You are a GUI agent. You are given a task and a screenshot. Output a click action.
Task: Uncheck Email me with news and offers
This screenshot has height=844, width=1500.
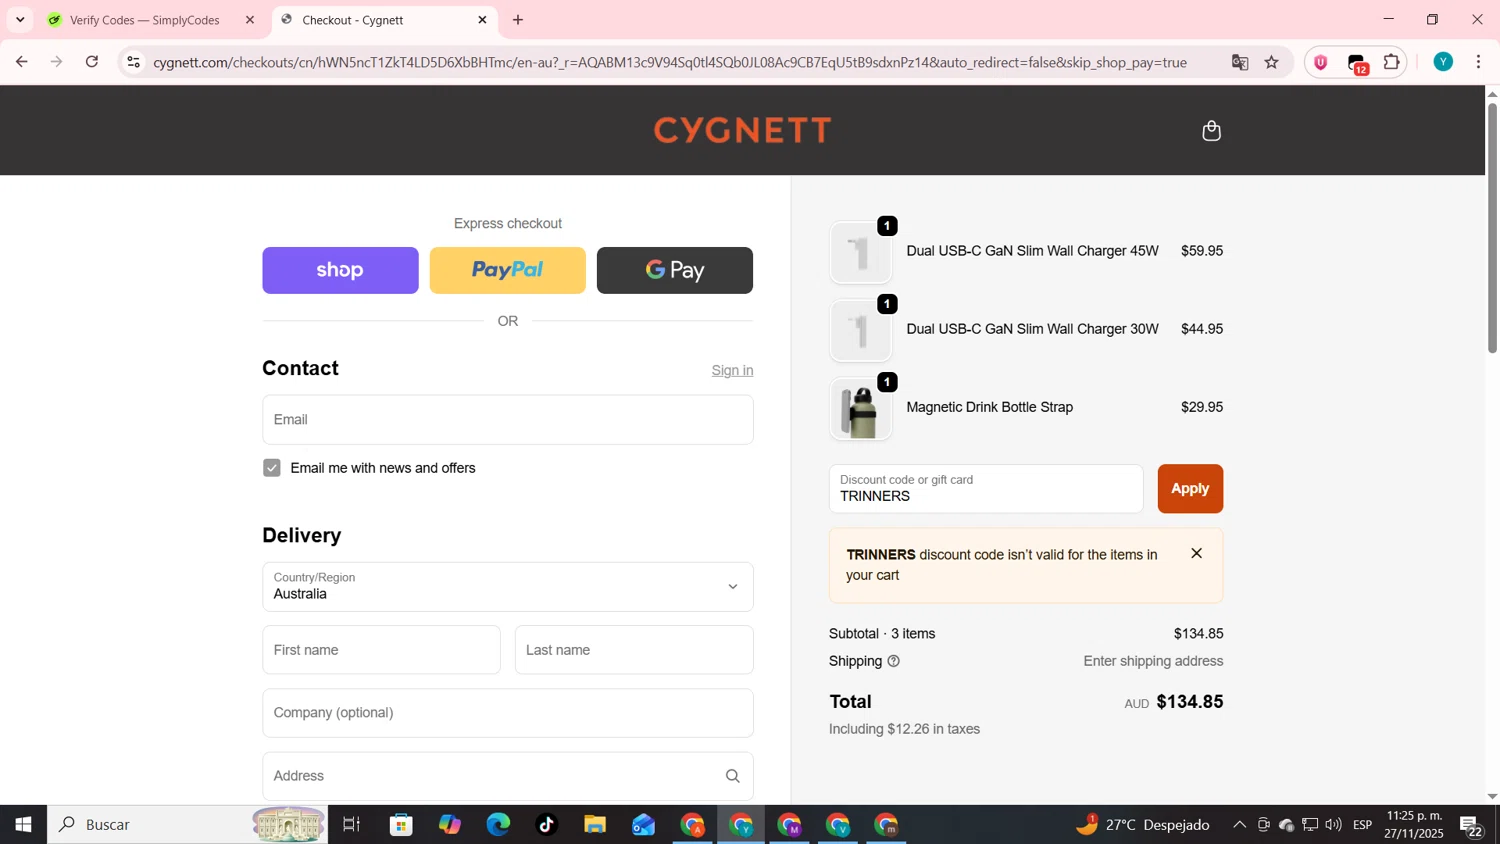[x=272, y=468]
